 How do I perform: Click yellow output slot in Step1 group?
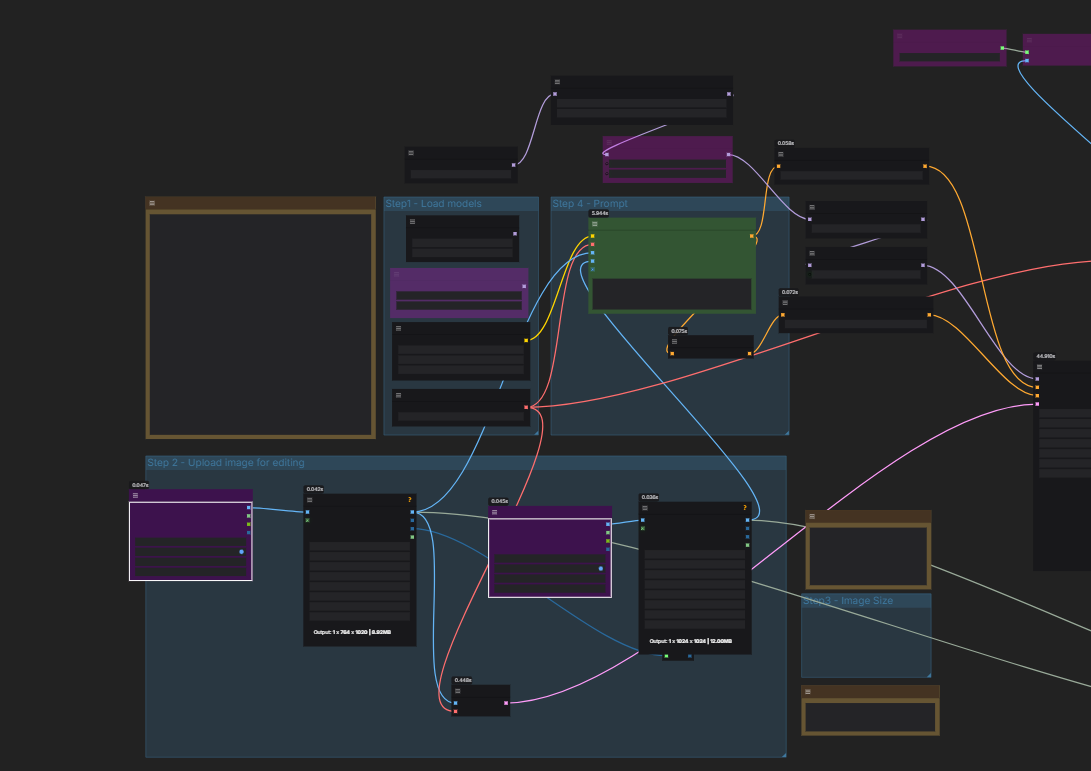526,340
